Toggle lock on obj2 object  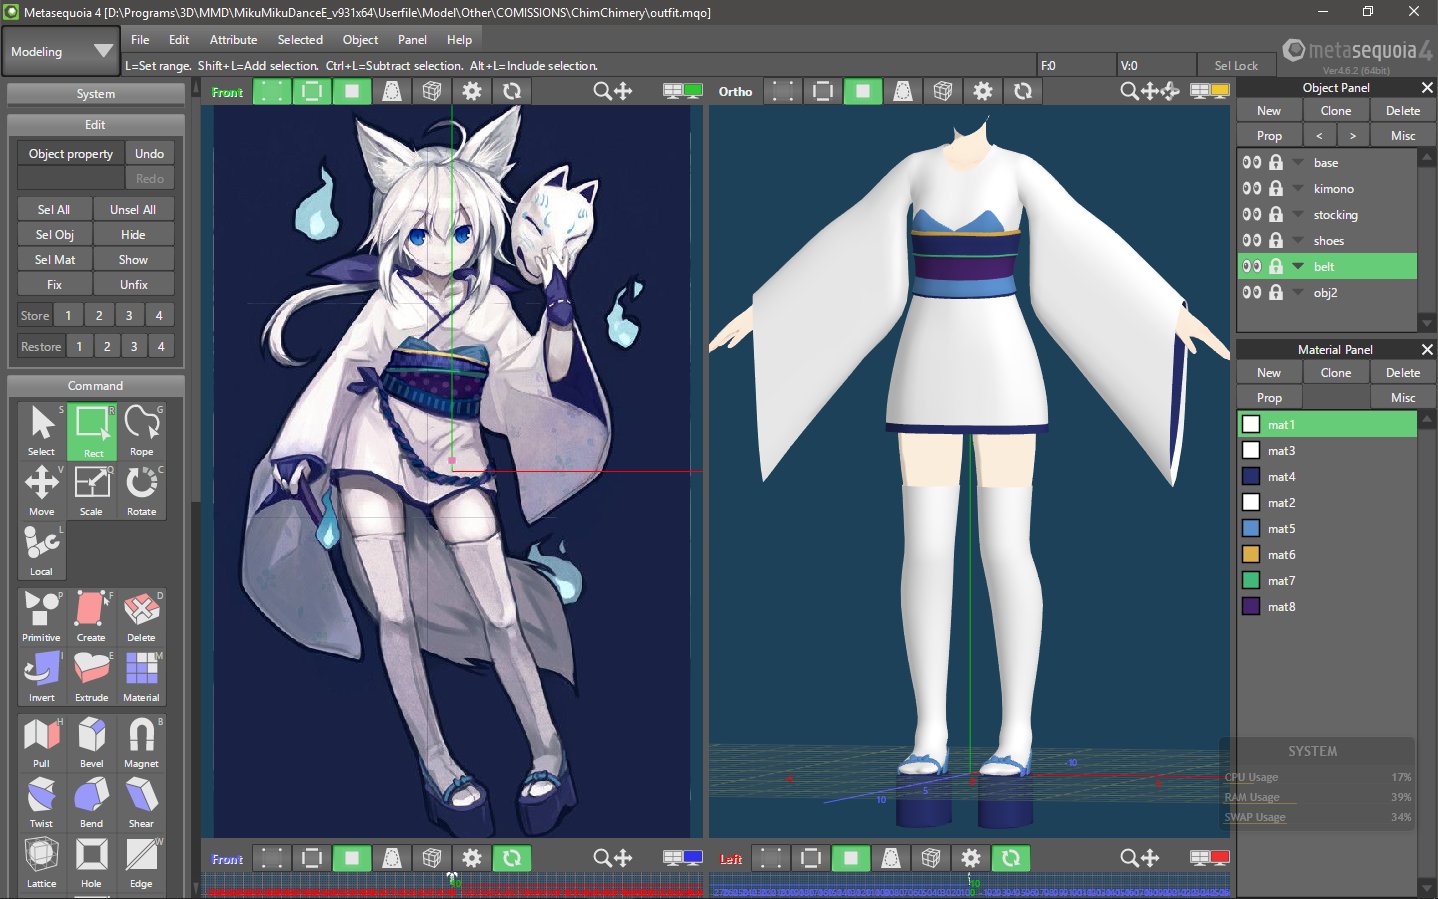tap(1276, 292)
